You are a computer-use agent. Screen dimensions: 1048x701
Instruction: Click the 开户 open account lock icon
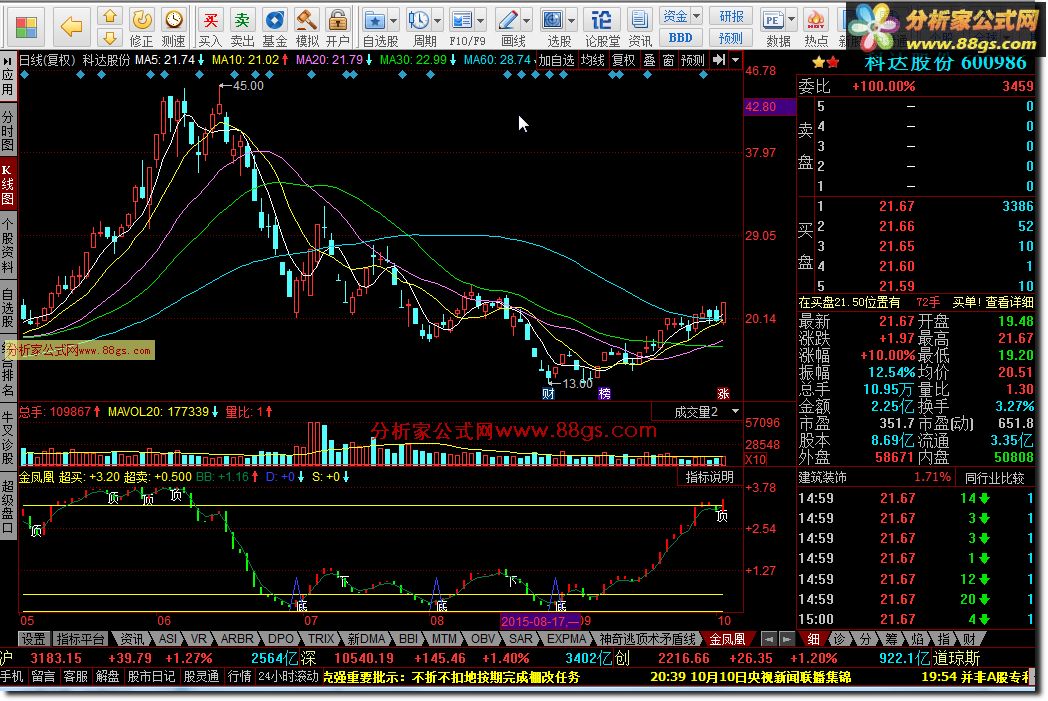[x=338, y=27]
